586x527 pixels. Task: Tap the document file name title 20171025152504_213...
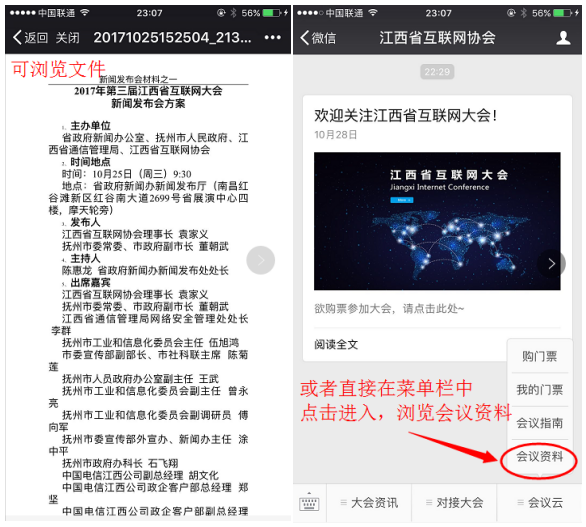point(172,37)
